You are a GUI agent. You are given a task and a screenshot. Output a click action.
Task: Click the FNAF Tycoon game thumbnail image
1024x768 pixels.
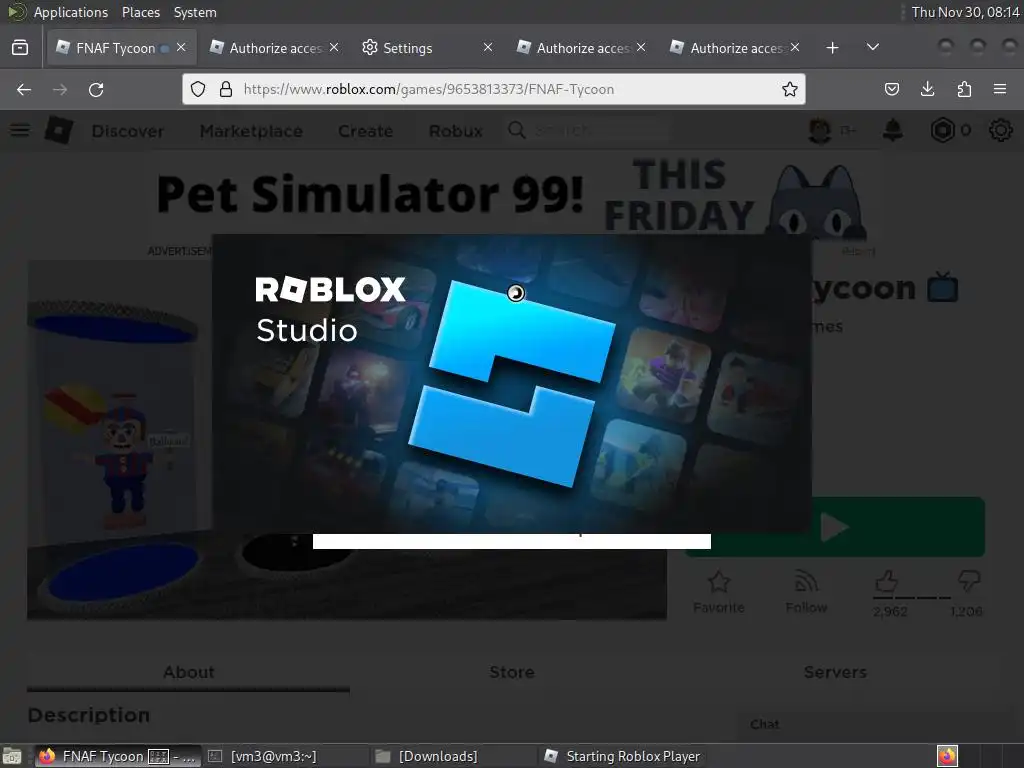119,440
